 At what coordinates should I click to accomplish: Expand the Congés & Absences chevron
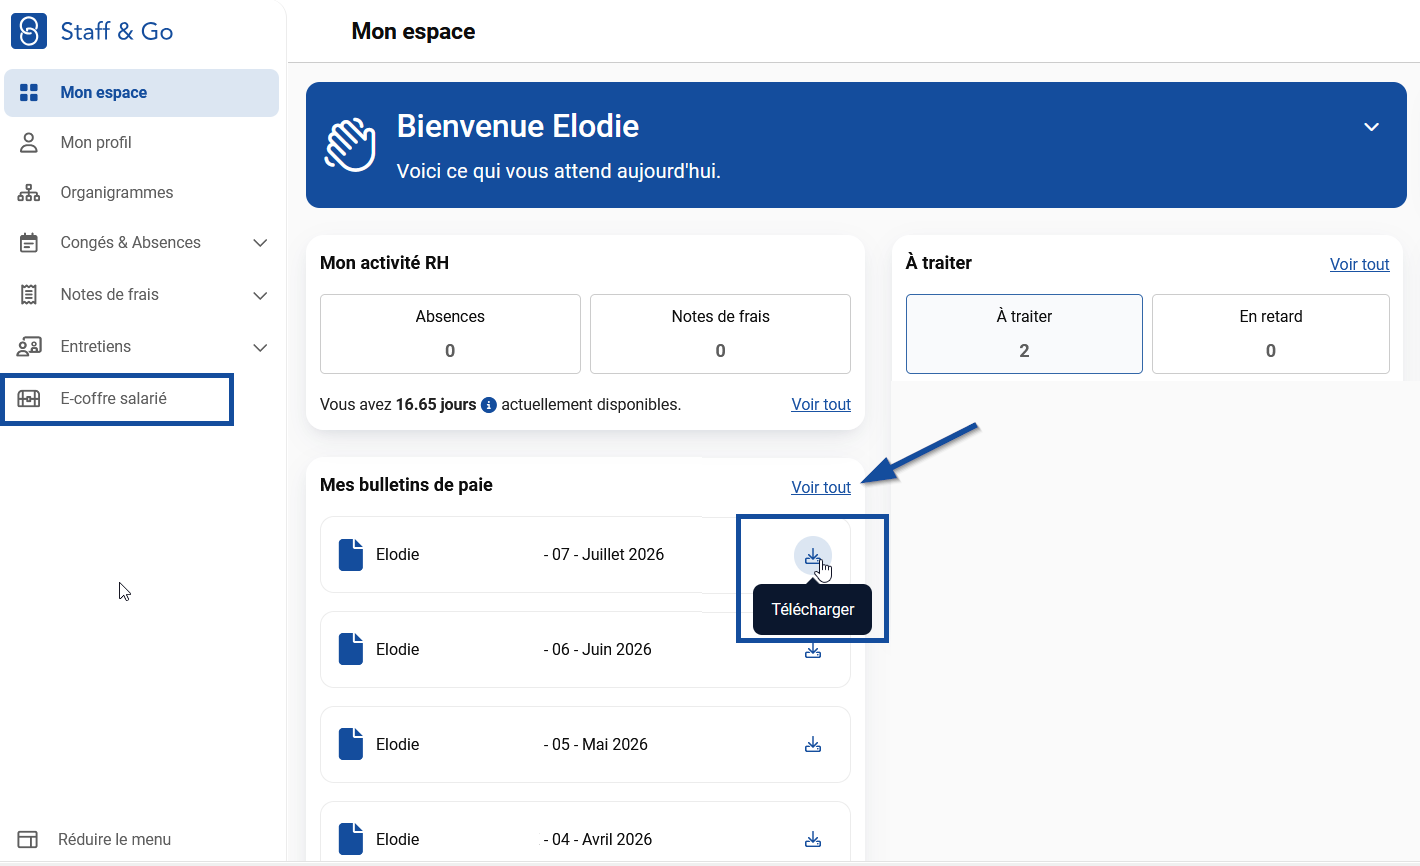pos(260,243)
